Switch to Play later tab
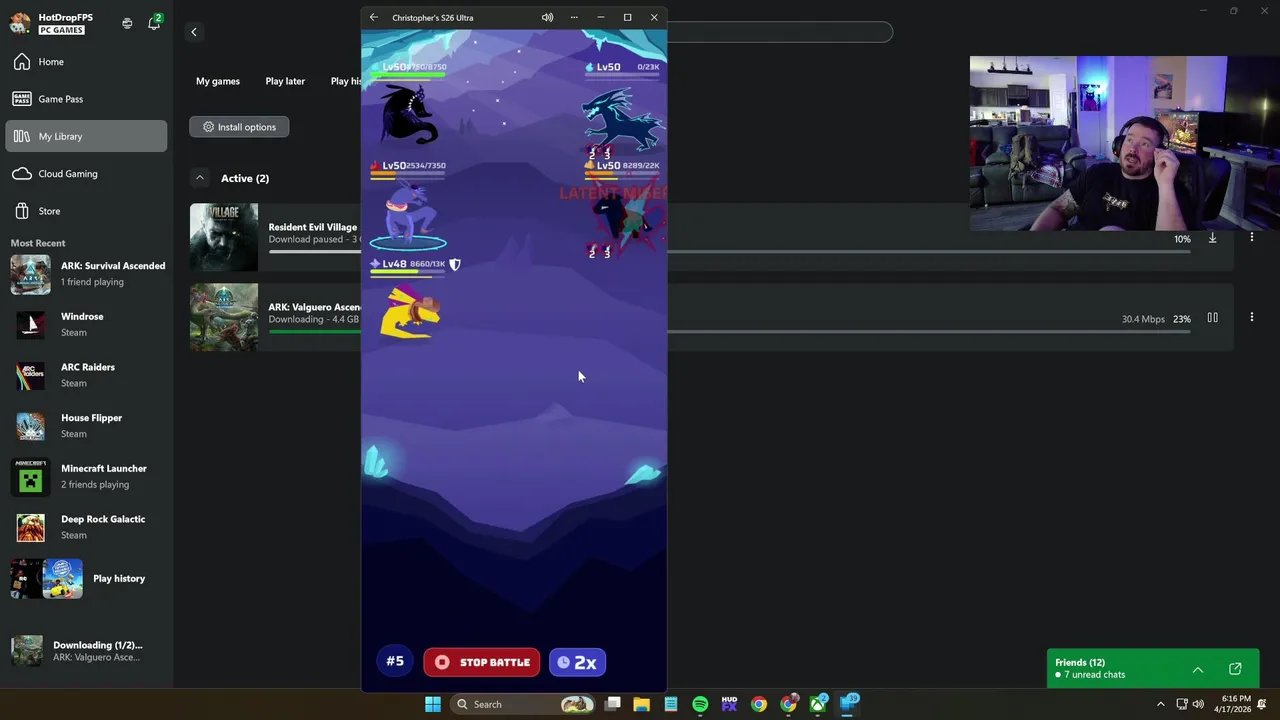The width and height of the screenshot is (1280, 720). click(285, 81)
